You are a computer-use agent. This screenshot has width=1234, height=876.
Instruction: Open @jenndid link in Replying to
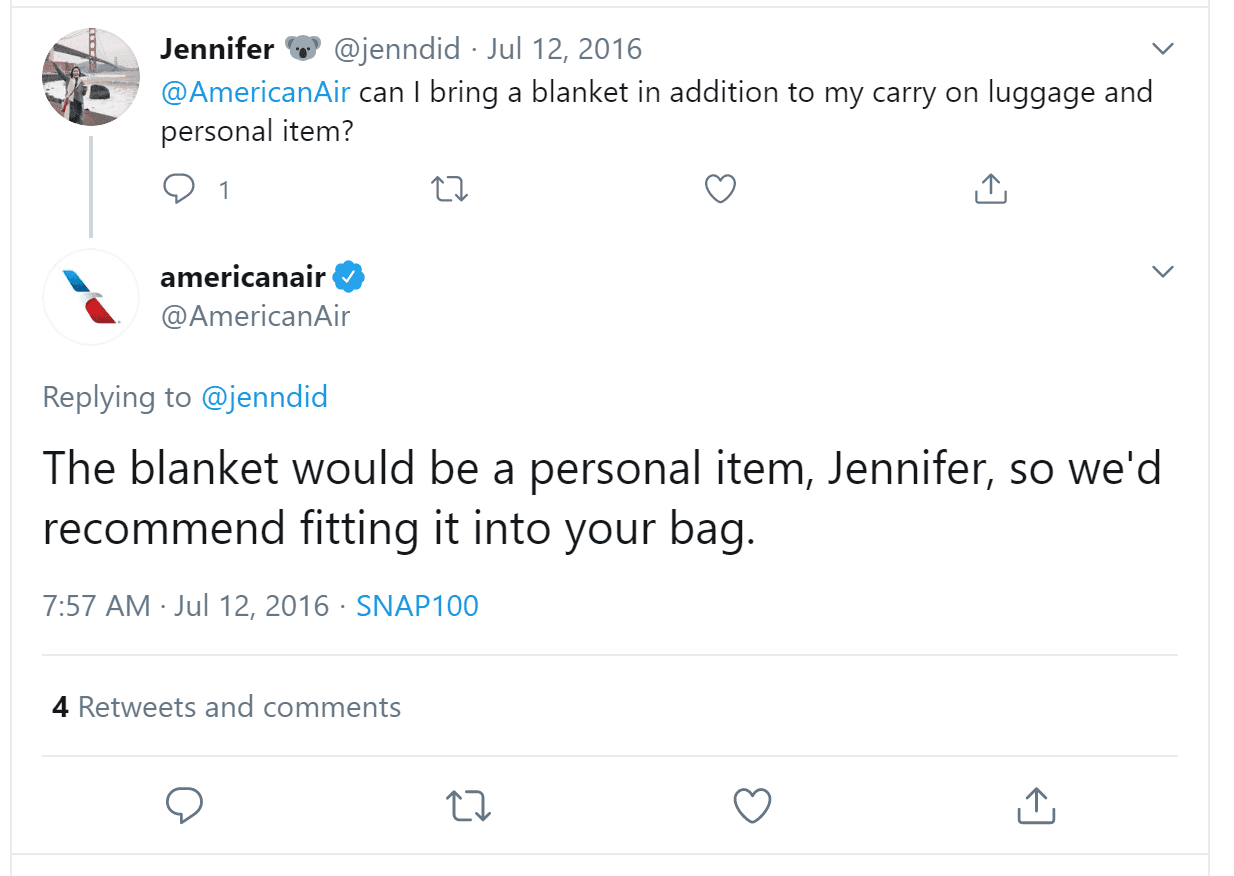[264, 397]
